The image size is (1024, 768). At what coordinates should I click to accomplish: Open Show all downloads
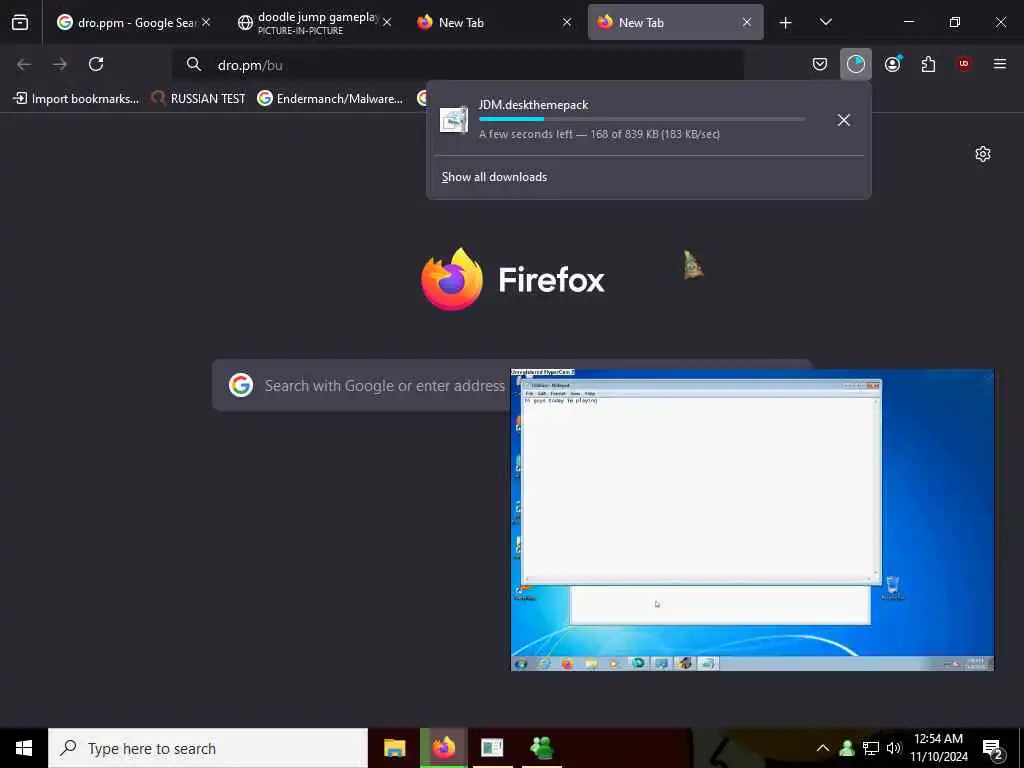point(494,177)
